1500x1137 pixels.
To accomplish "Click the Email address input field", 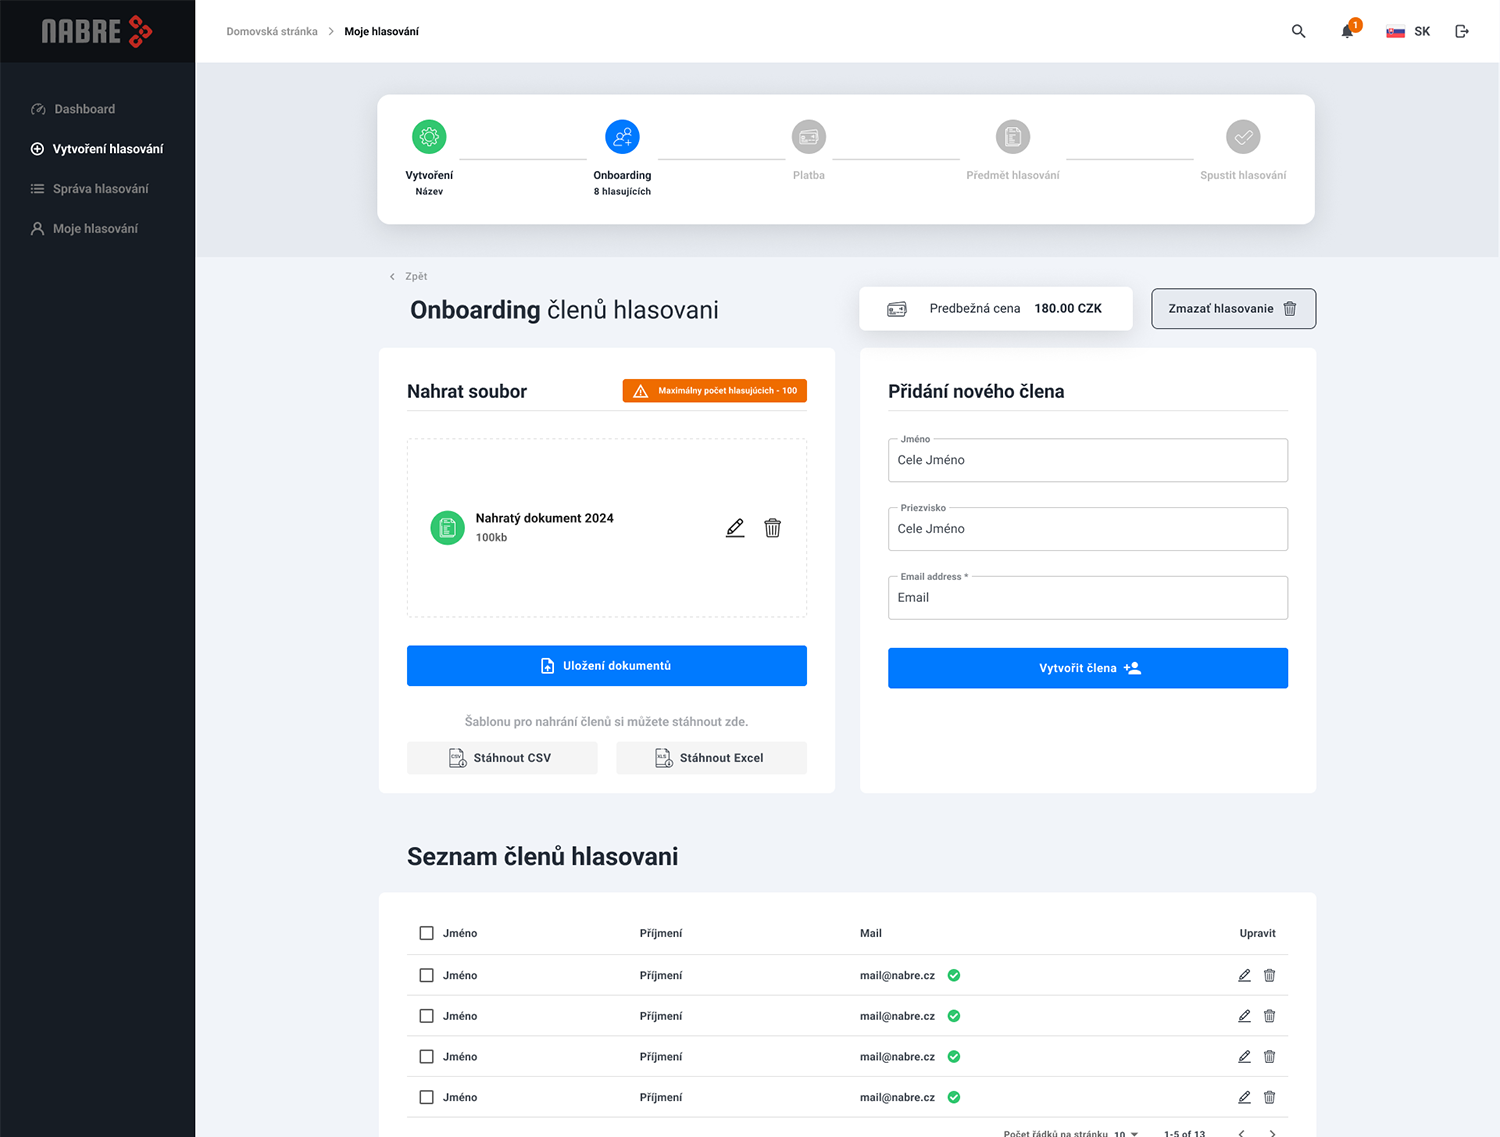I will tap(1087, 598).
